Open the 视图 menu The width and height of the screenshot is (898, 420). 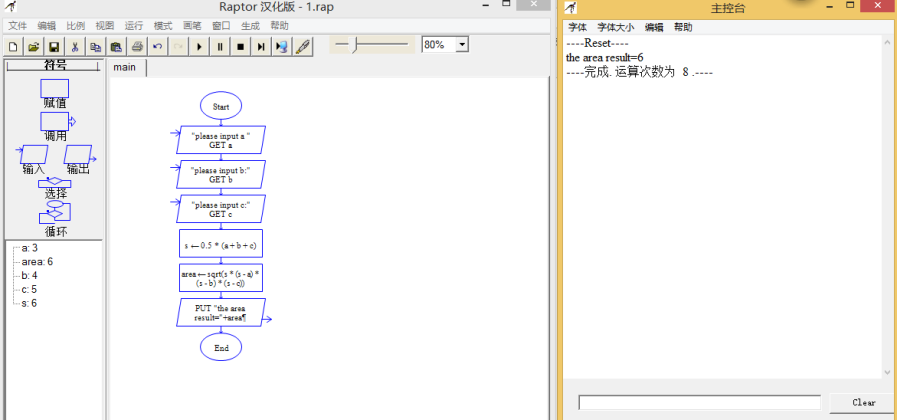[x=105, y=26]
